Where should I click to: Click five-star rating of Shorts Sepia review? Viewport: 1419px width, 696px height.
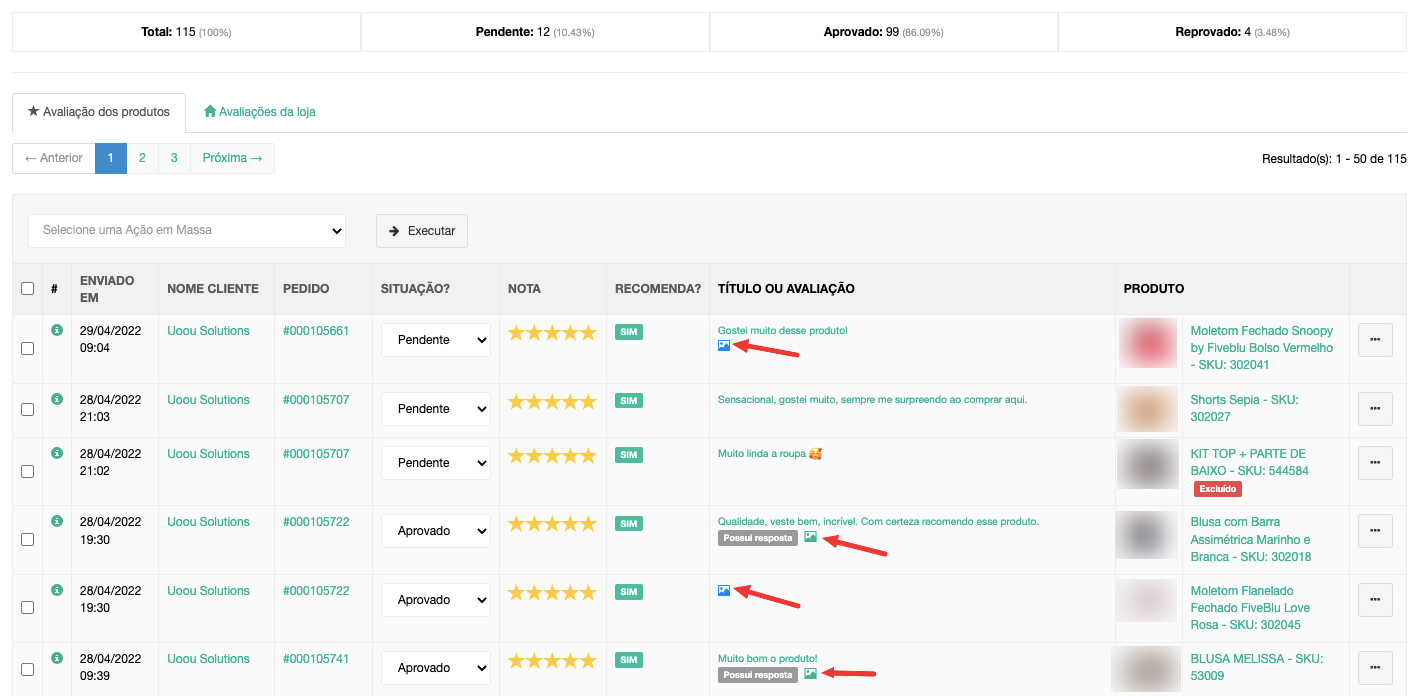(x=552, y=402)
